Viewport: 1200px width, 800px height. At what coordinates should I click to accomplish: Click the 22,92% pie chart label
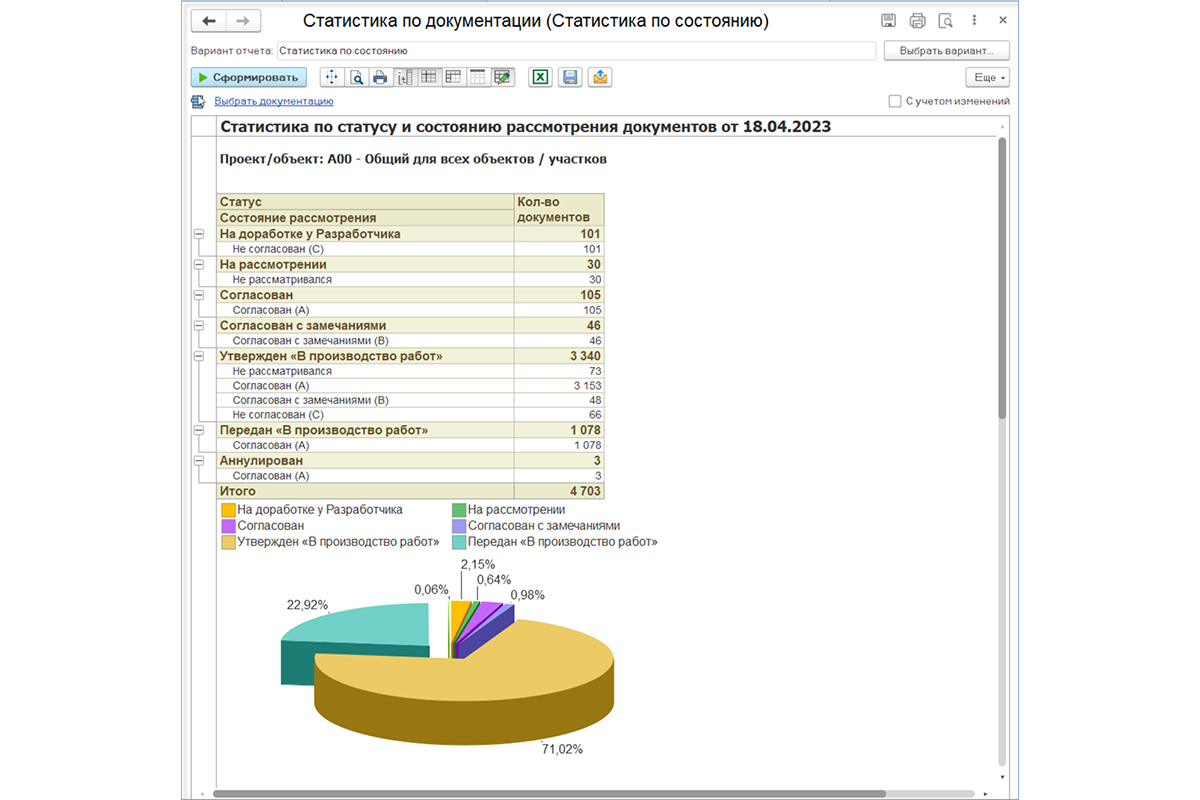pyautogui.click(x=307, y=605)
